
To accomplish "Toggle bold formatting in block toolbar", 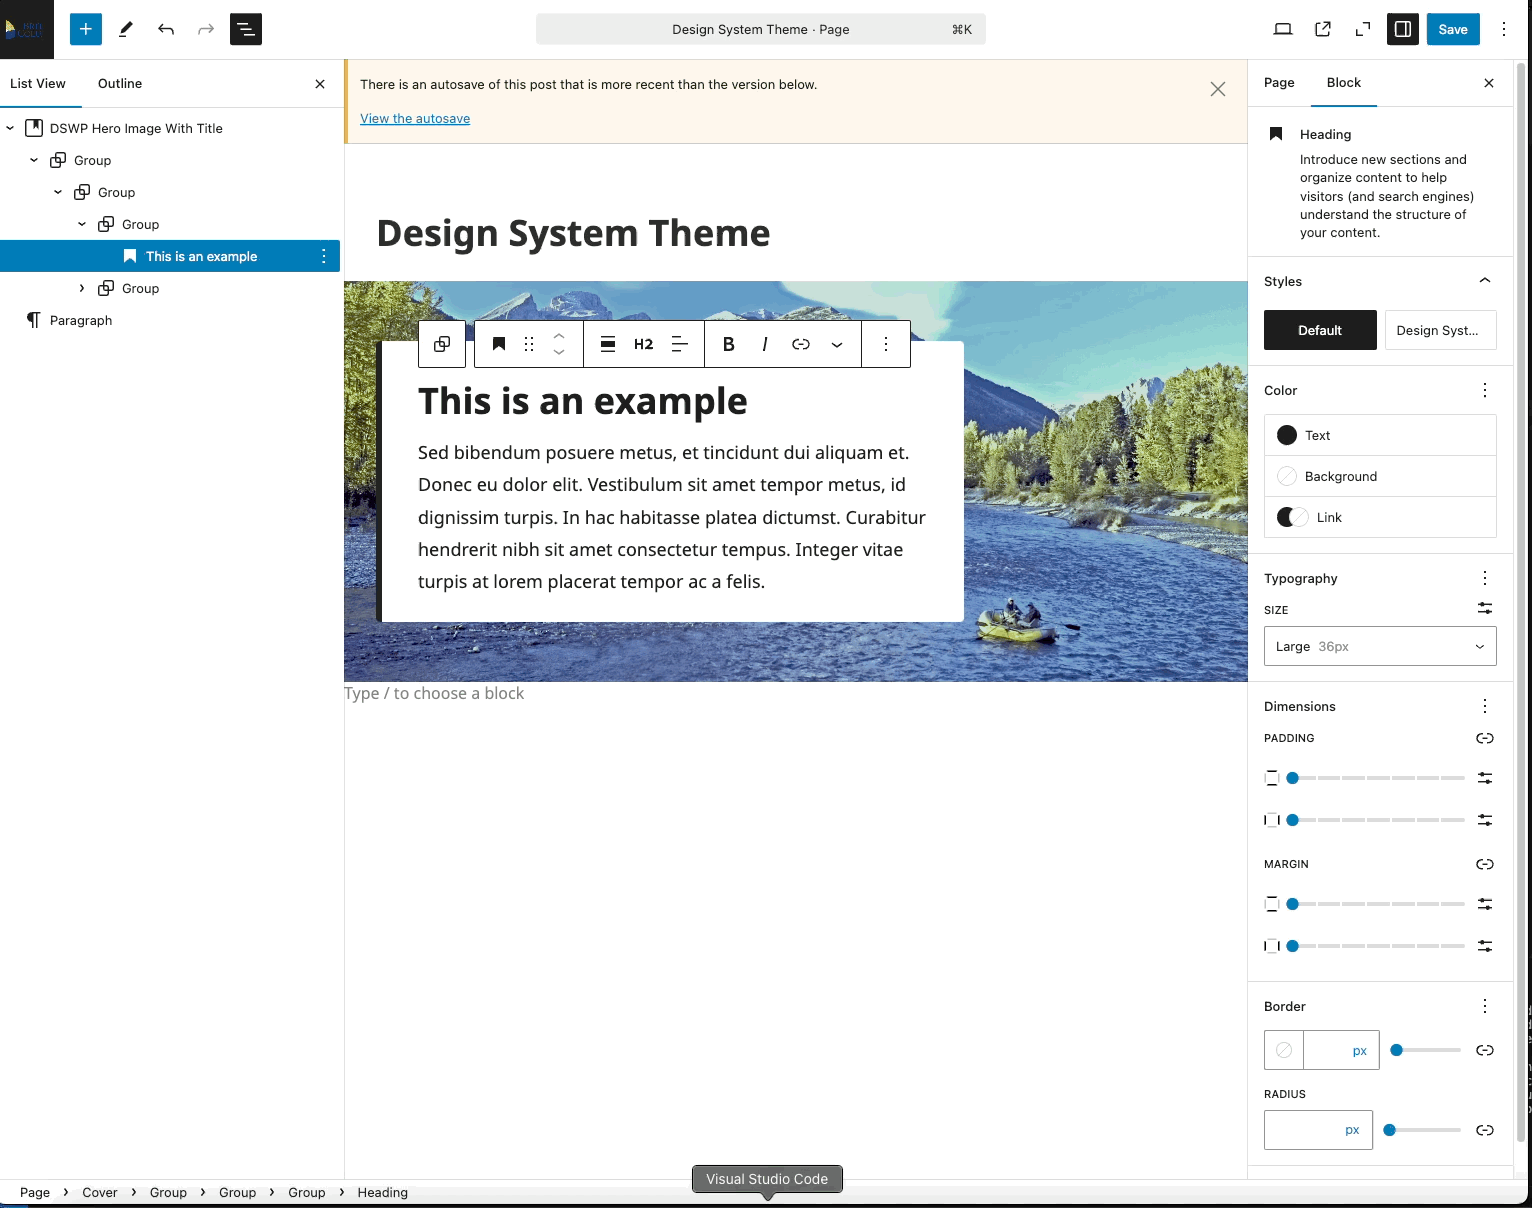I will [729, 344].
